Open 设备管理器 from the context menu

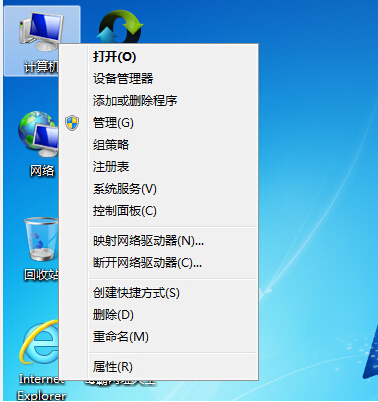coord(158,79)
